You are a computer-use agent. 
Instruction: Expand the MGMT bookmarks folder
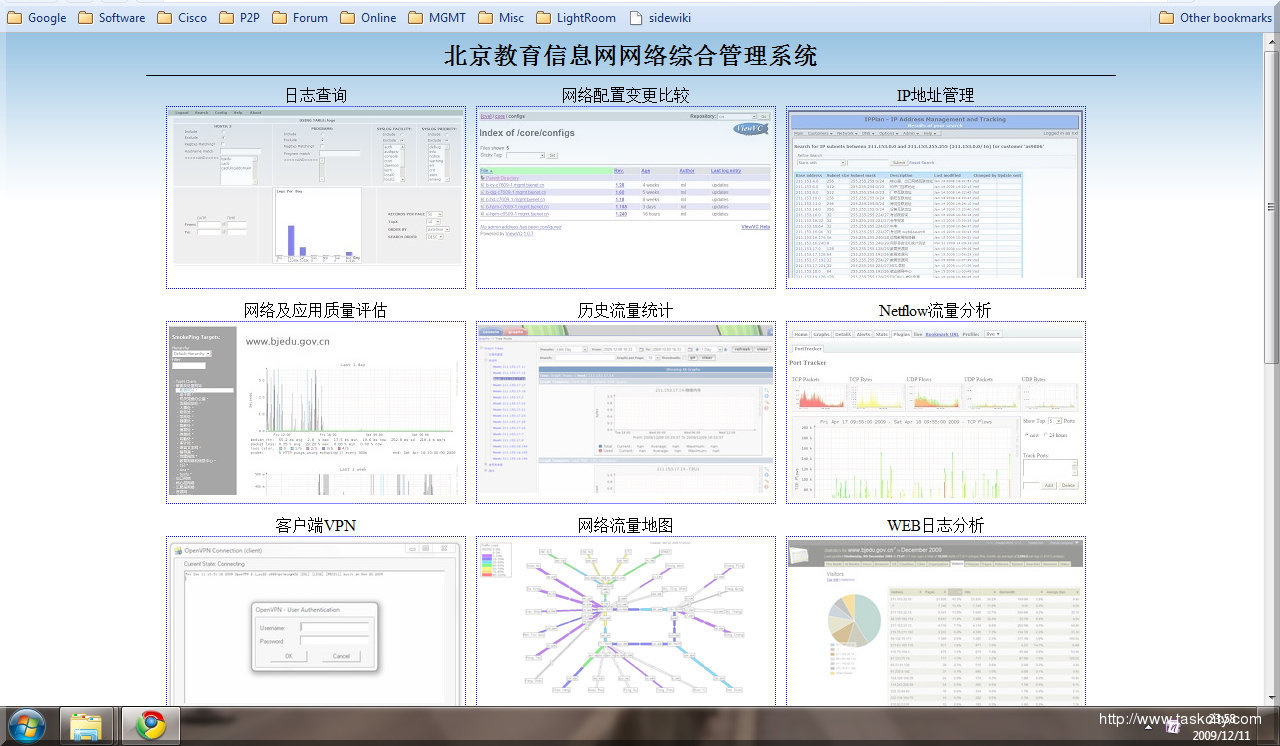tap(436, 17)
